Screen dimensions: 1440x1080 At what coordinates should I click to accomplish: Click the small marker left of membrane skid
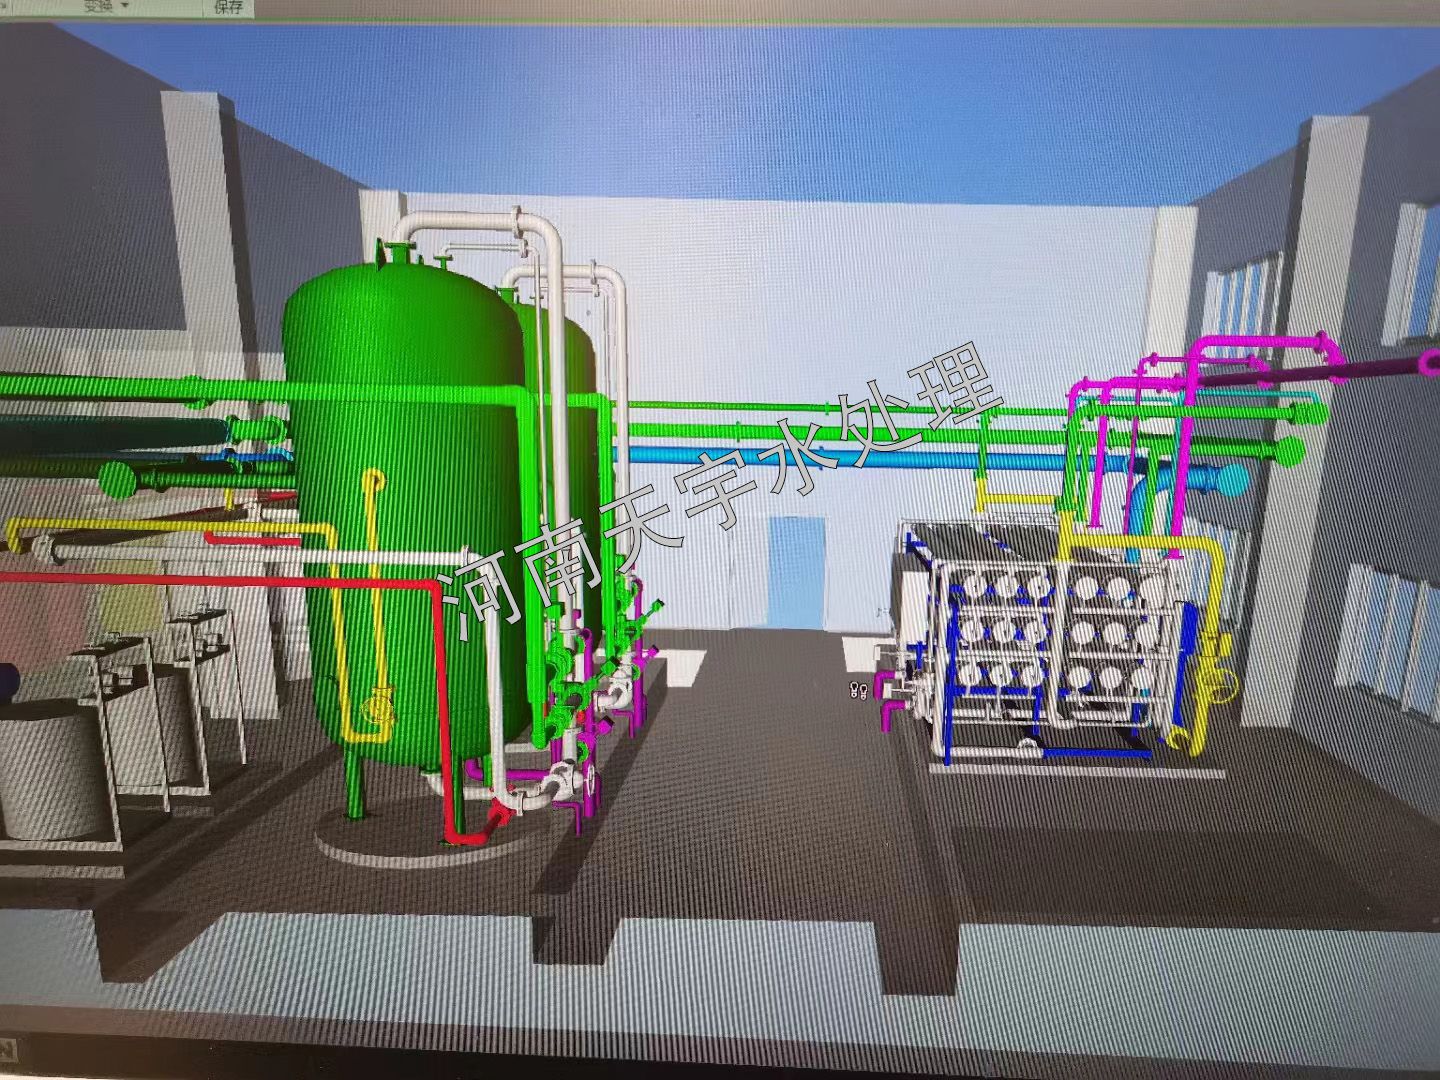click(856, 687)
